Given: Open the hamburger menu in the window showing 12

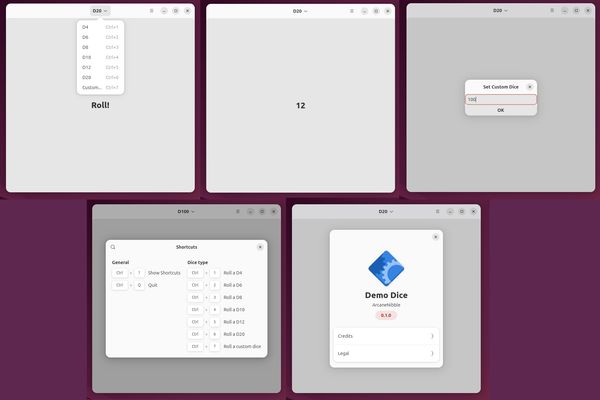Looking at the screenshot, I should point(352,11).
